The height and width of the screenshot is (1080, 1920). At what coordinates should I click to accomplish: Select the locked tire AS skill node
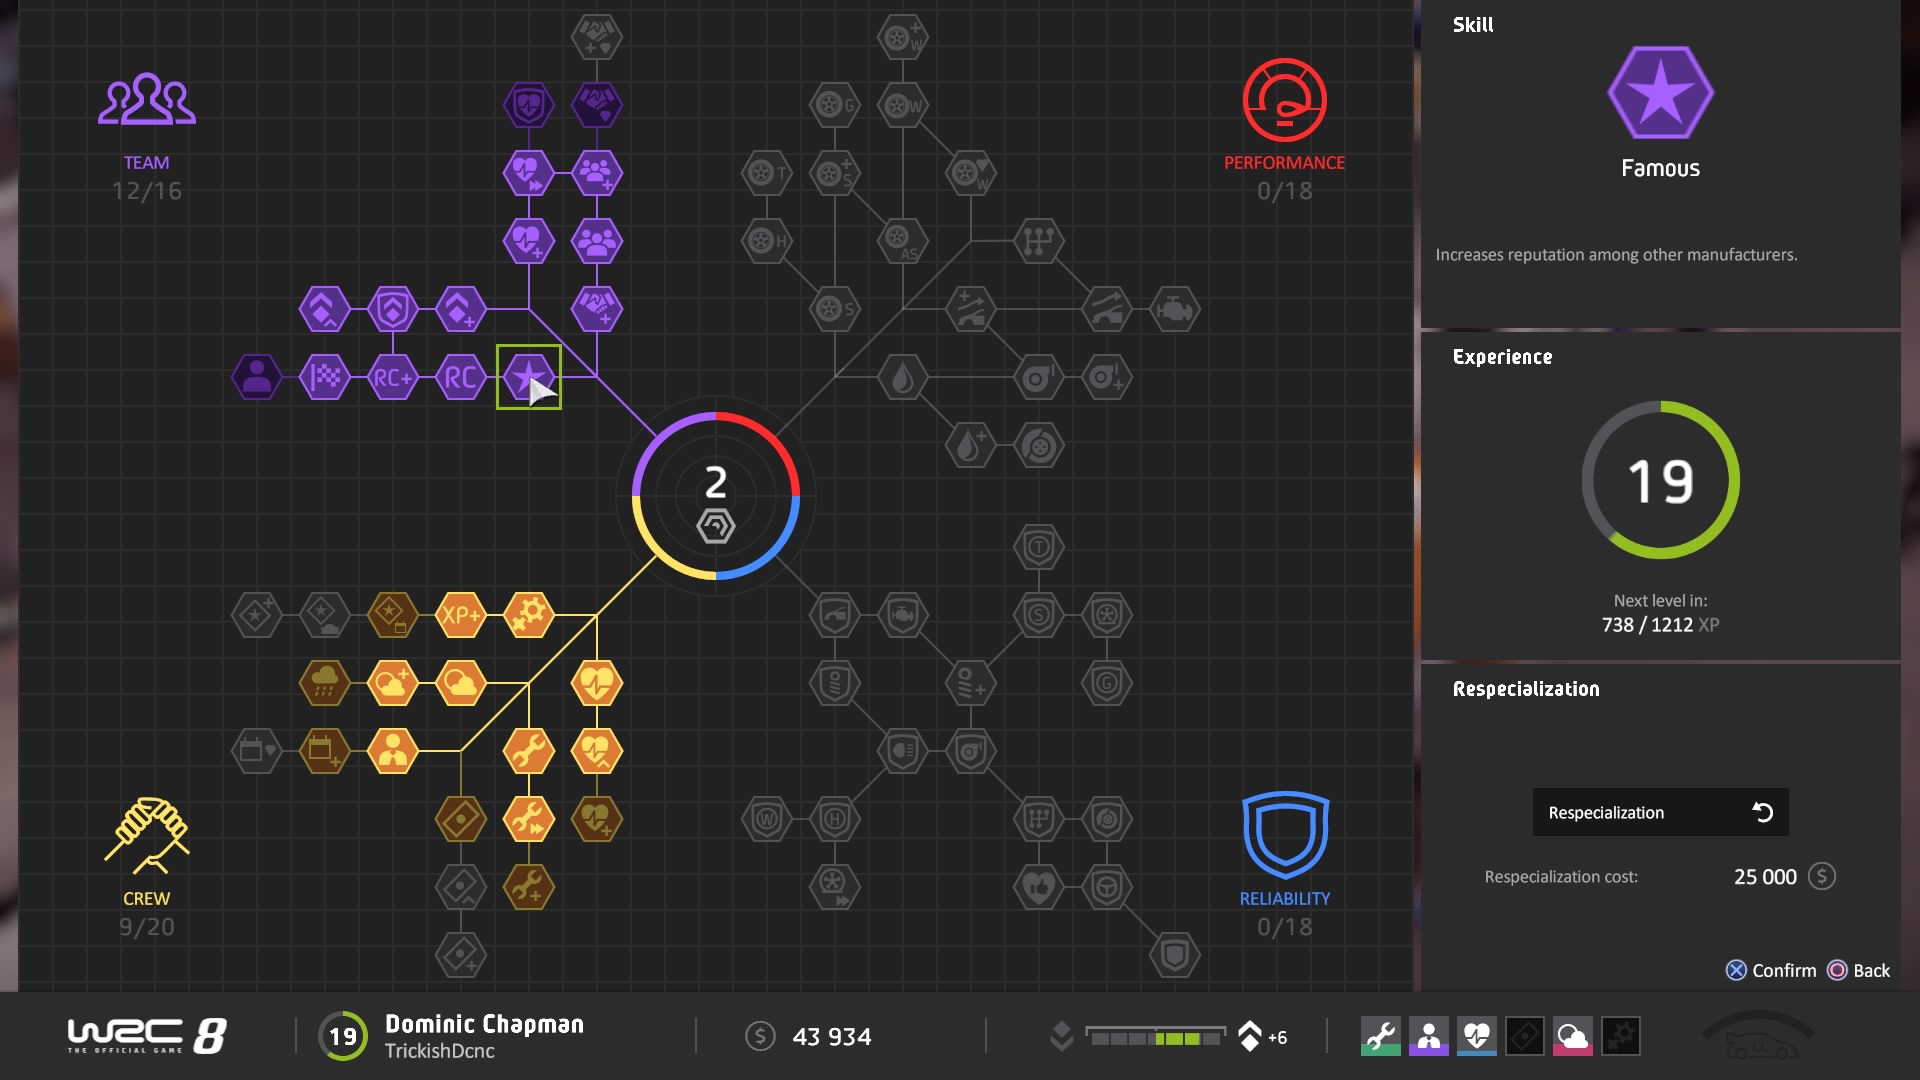point(902,241)
